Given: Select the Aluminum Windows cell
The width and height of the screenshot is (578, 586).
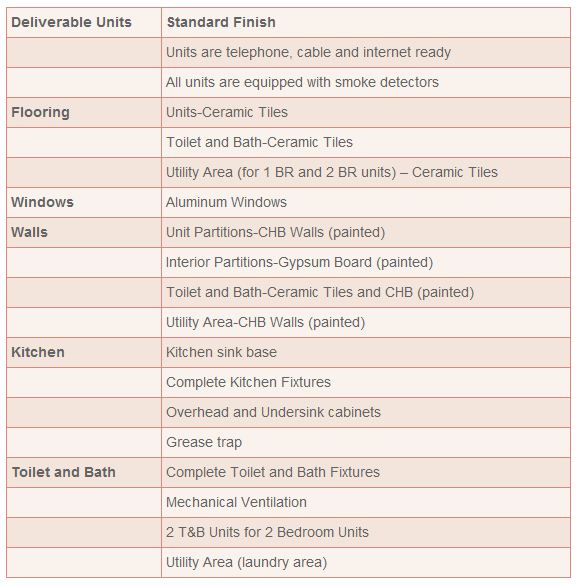Looking at the screenshot, I should point(366,203).
